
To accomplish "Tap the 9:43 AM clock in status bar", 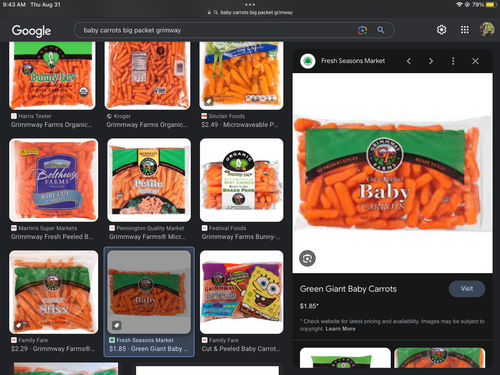I will click(14, 5).
